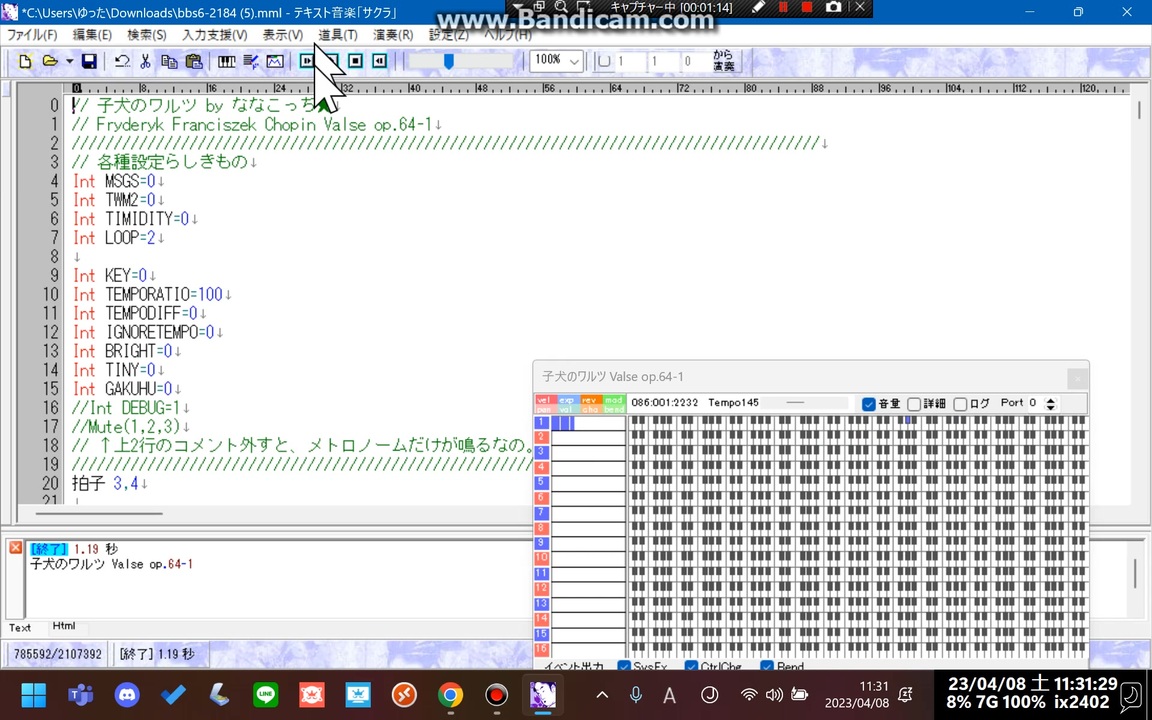Image resolution: width=1152 pixels, height=720 pixels.
Task: Uncheck the 音量 checkbox in player
Action: pyautogui.click(x=868, y=404)
